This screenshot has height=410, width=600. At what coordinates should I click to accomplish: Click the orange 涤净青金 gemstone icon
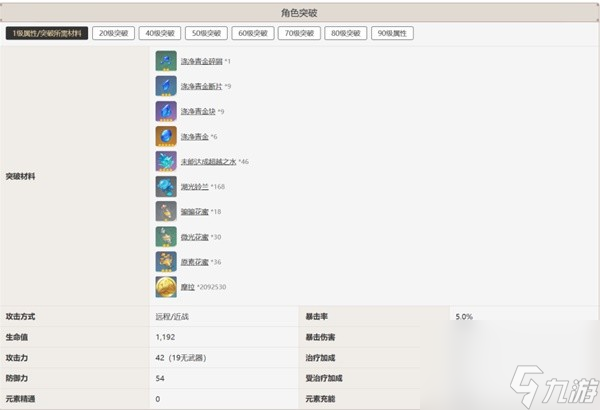pos(166,136)
